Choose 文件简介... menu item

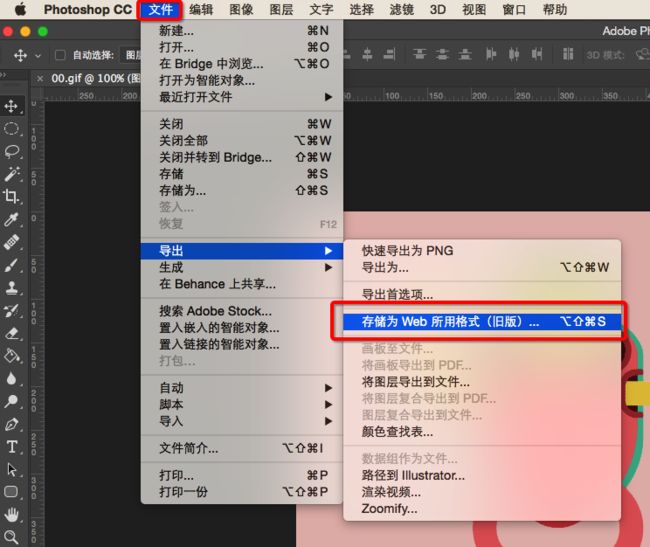tap(243, 448)
